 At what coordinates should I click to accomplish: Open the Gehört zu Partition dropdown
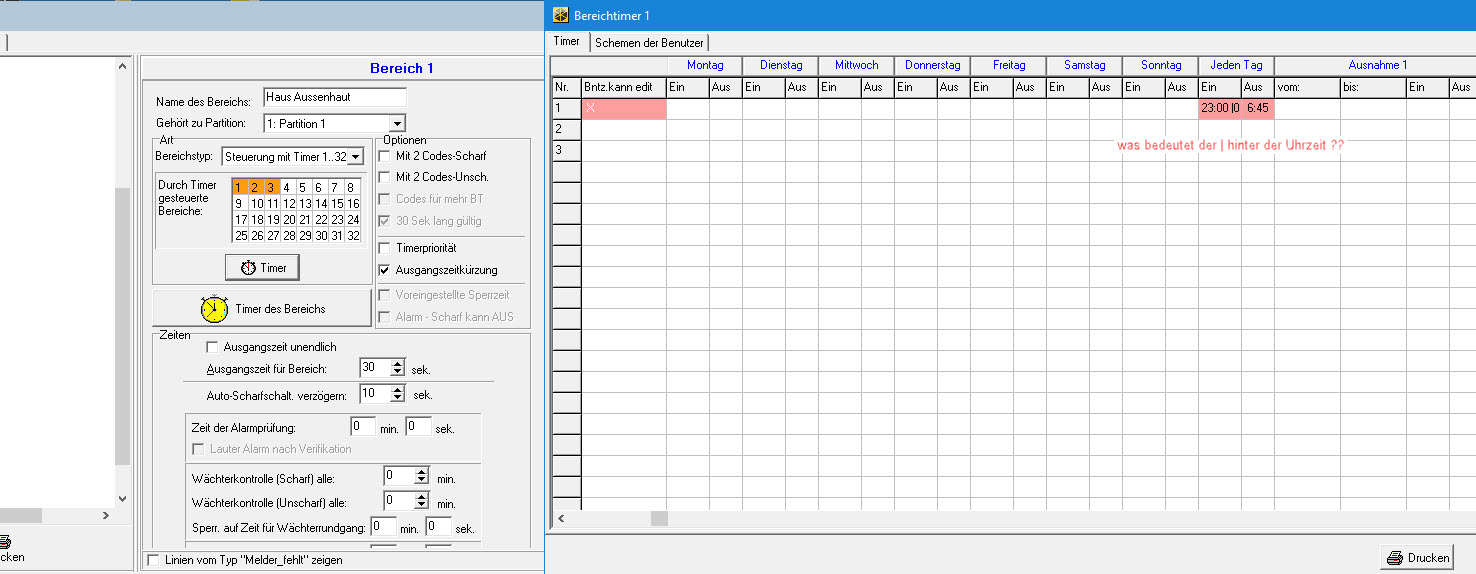397,124
